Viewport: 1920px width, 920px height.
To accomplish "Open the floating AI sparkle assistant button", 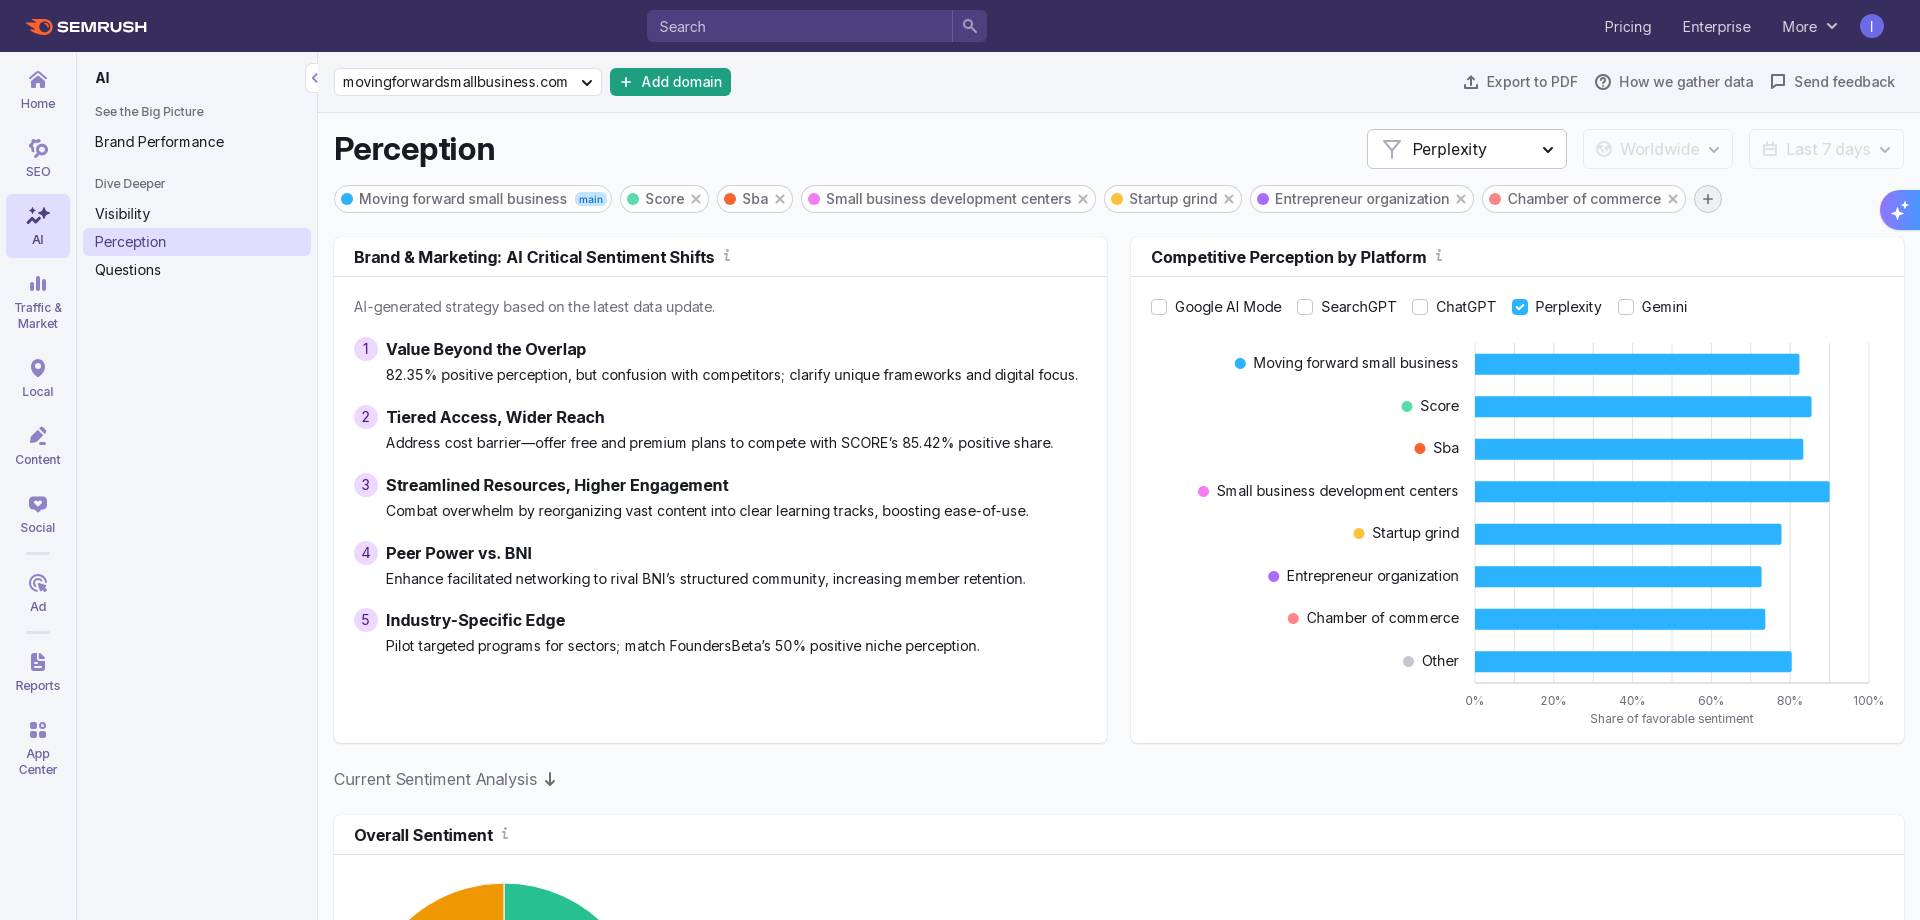I will coord(1899,210).
